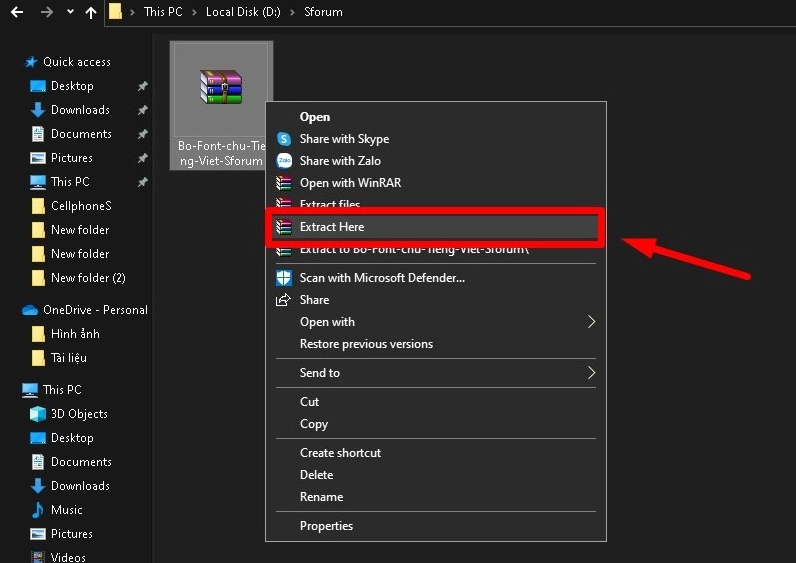Screen dimensions: 796x563
Task: Choose Share with Zalo
Action: click(340, 160)
